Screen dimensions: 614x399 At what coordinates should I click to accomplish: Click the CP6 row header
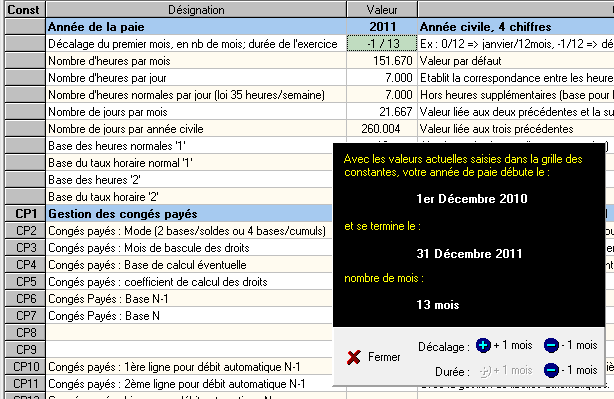click(25, 299)
